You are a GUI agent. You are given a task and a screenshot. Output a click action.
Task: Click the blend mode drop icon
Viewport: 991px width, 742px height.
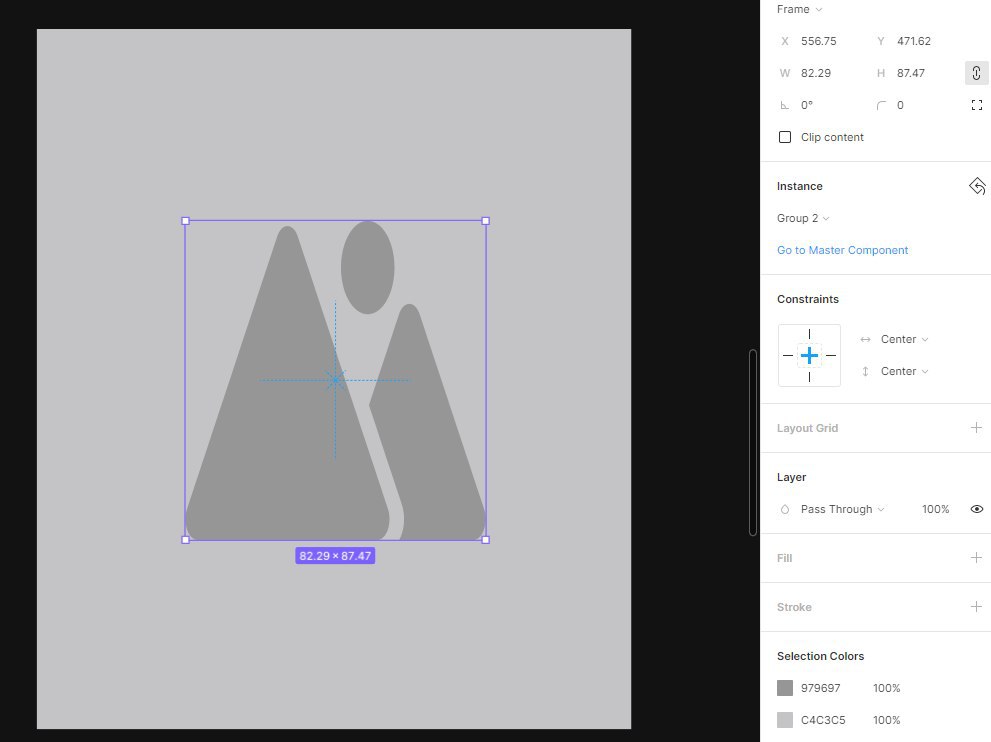click(x=784, y=509)
